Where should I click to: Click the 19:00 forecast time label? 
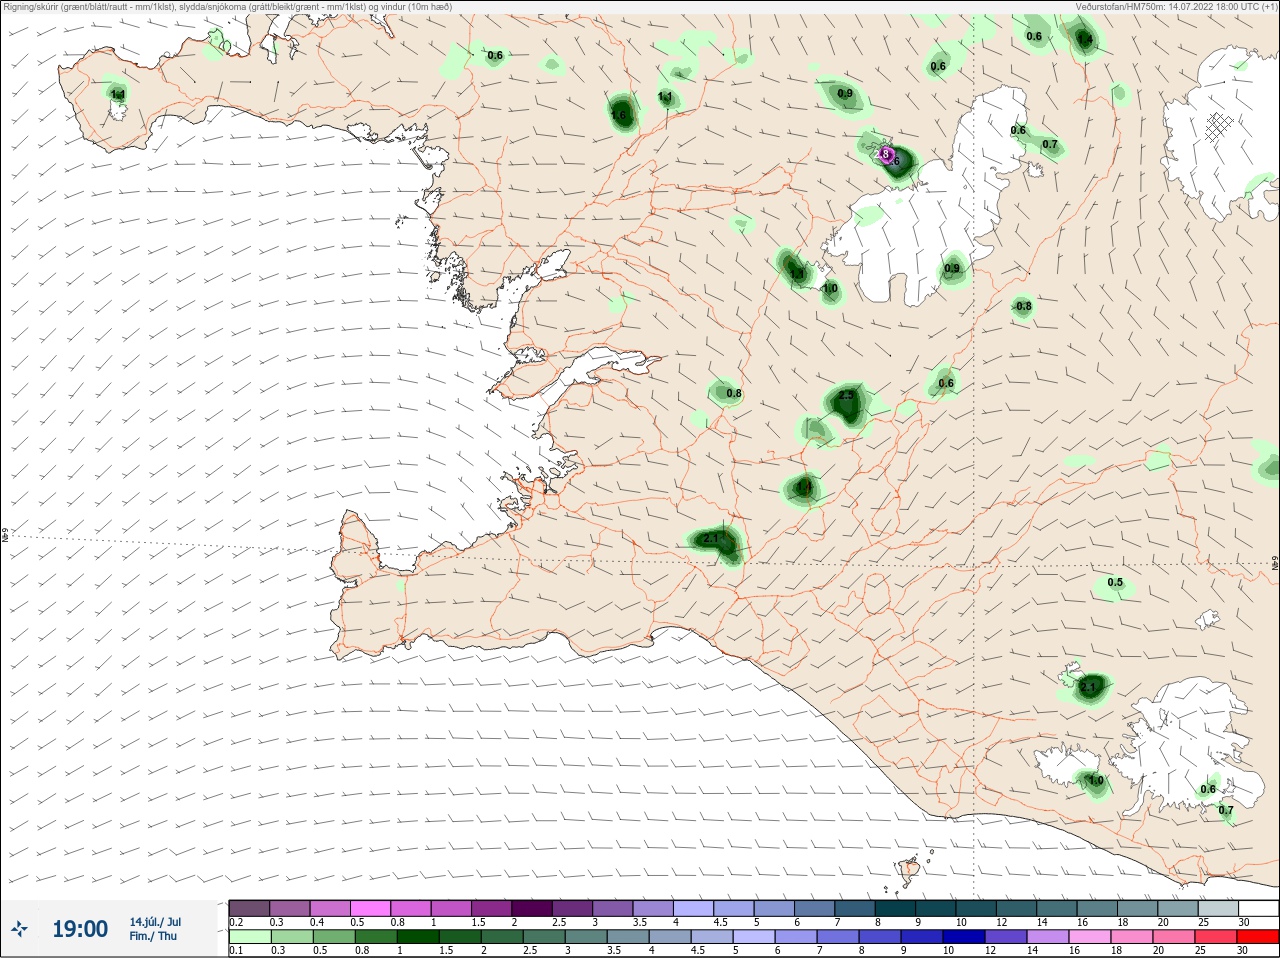tap(80, 929)
